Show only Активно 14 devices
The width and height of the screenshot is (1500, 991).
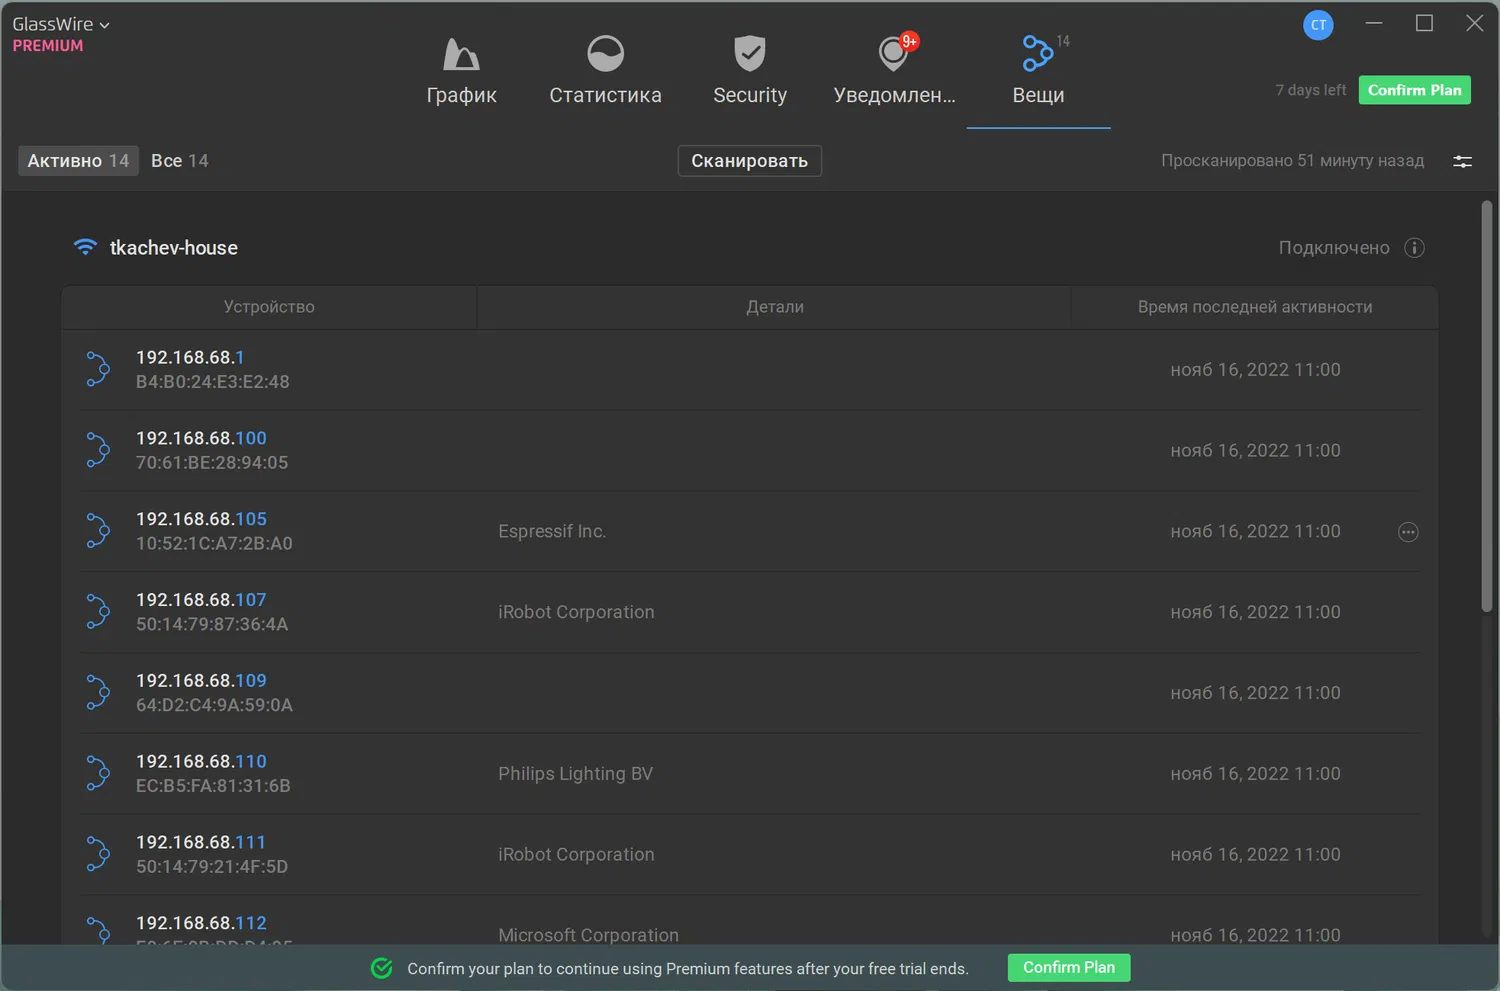tap(78, 161)
